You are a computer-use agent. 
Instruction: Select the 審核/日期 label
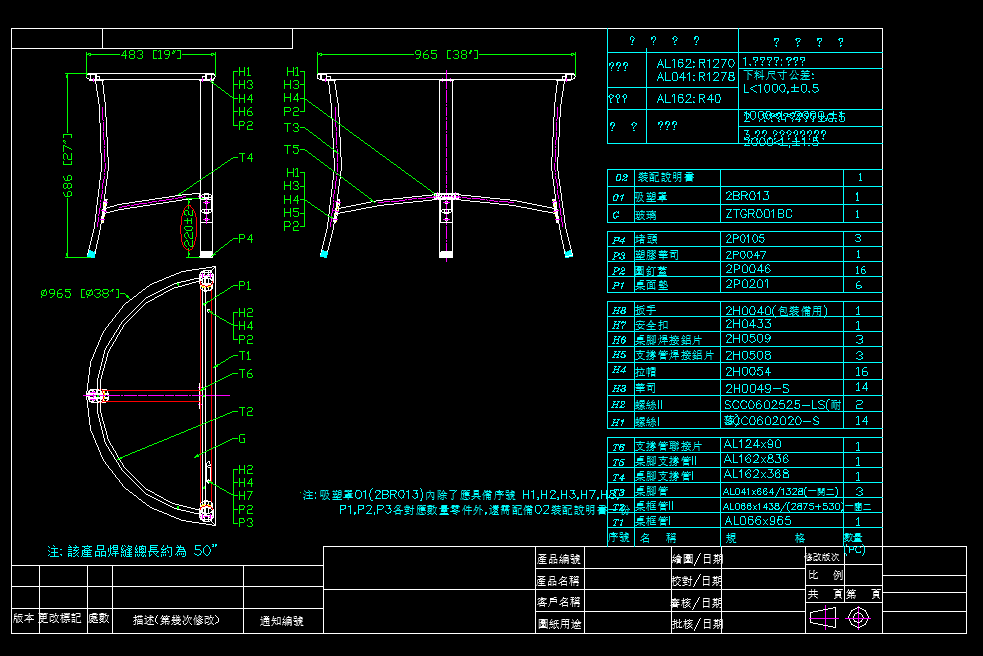coord(697,603)
